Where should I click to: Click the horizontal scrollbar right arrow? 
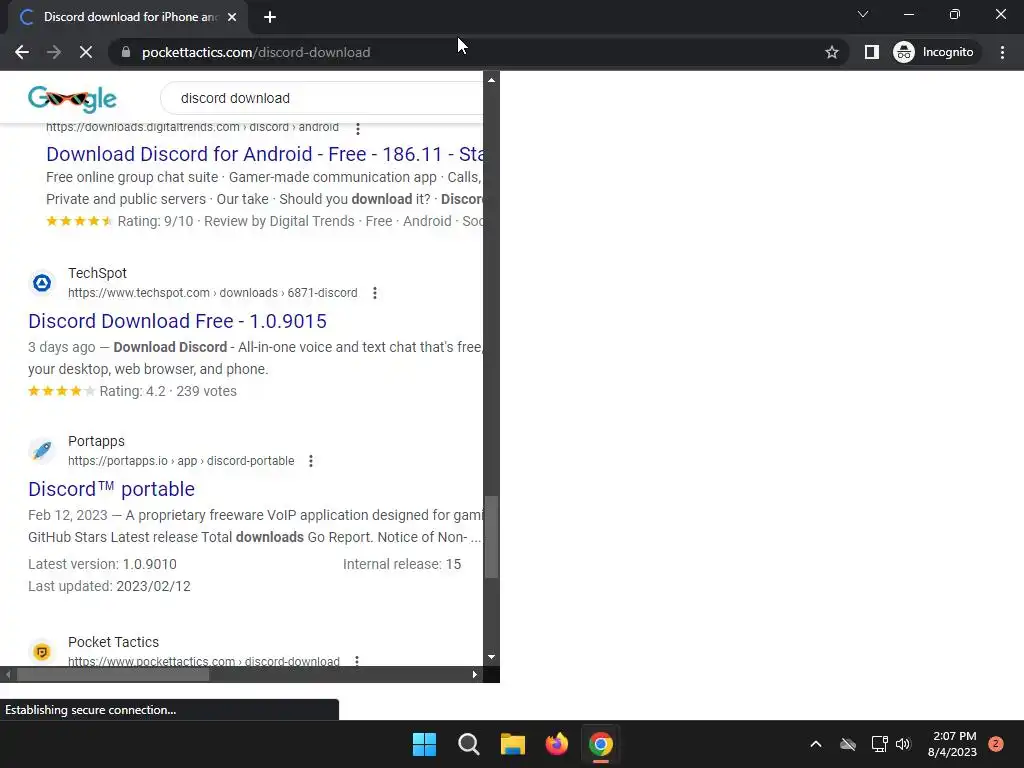[x=475, y=675]
